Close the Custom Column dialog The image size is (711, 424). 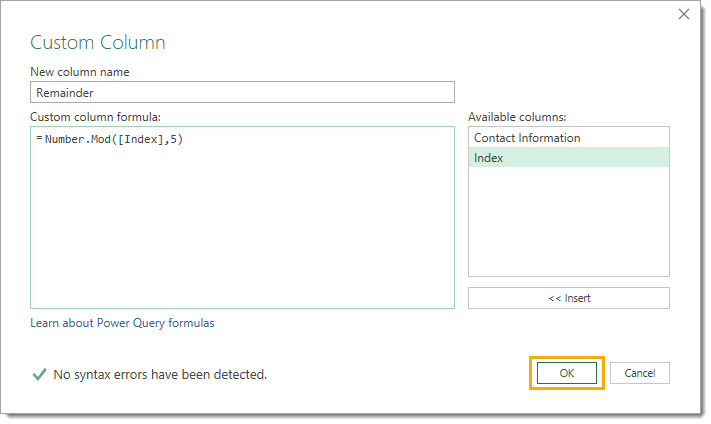[684, 15]
